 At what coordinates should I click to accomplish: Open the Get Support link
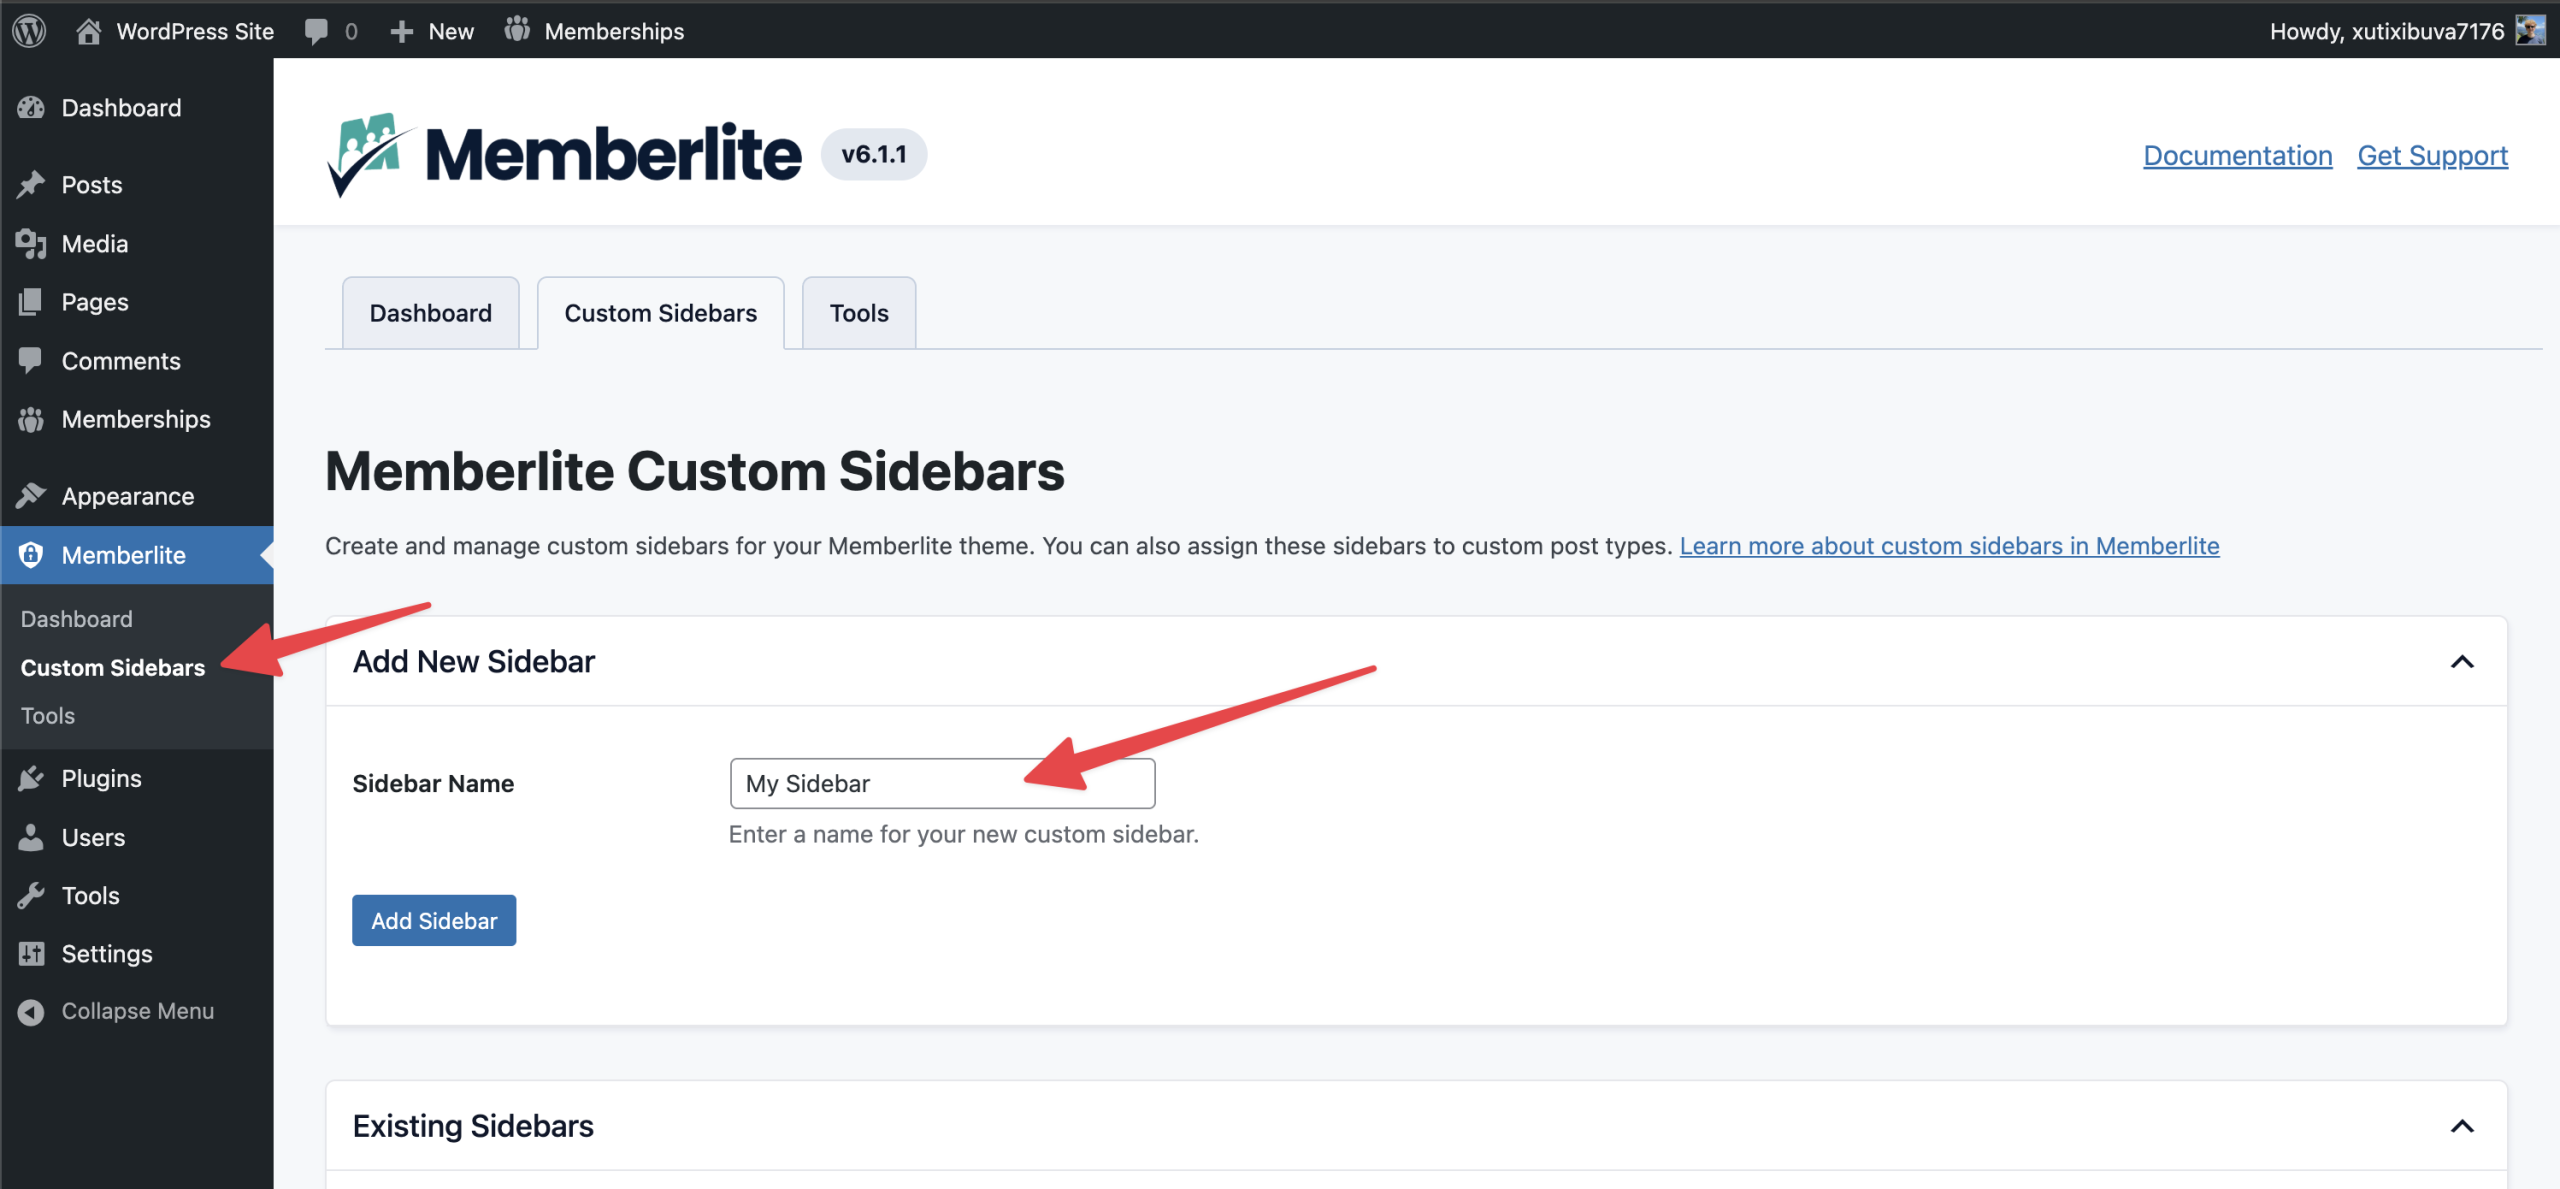click(x=2432, y=156)
